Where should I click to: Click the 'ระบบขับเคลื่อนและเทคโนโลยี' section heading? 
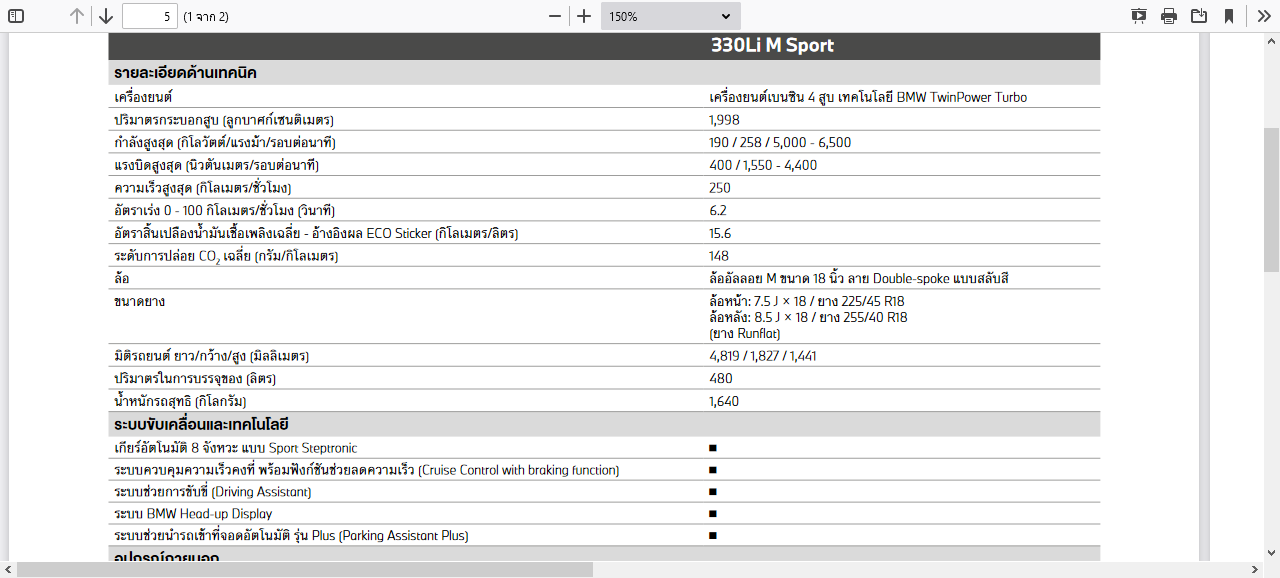pyautogui.click(x=202, y=425)
